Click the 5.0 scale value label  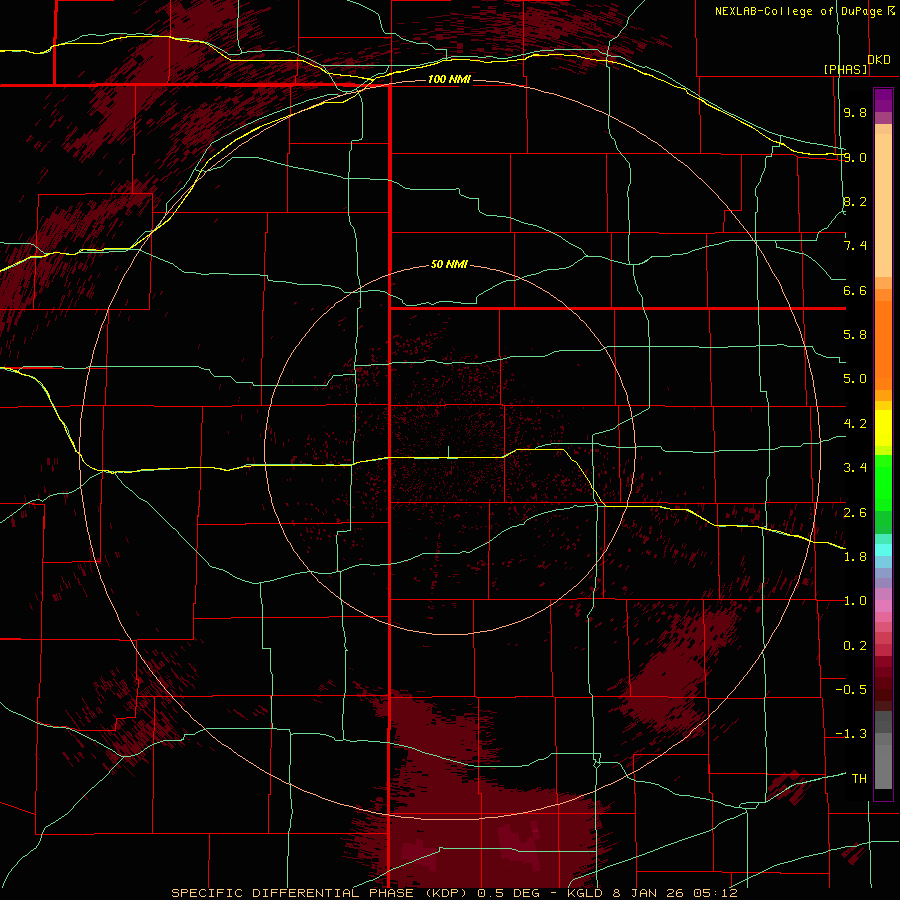(855, 379)
